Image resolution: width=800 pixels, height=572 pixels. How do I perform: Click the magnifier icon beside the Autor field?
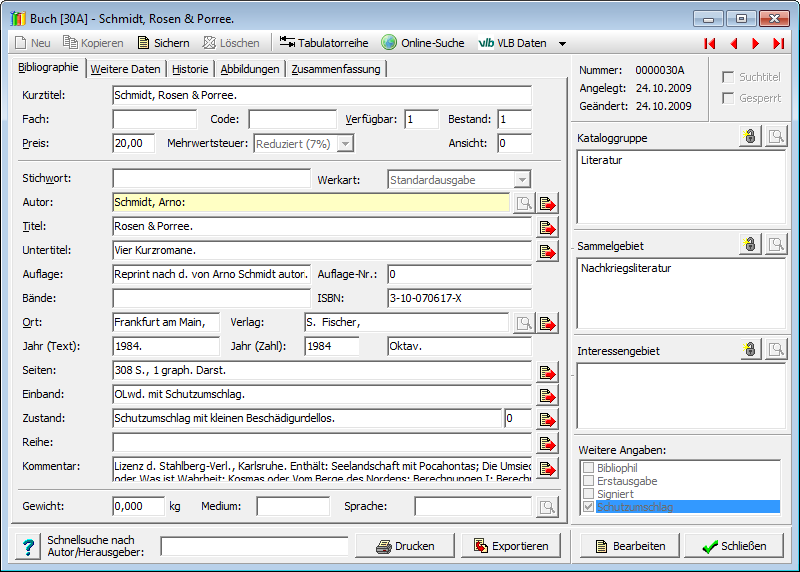(523, 203)
